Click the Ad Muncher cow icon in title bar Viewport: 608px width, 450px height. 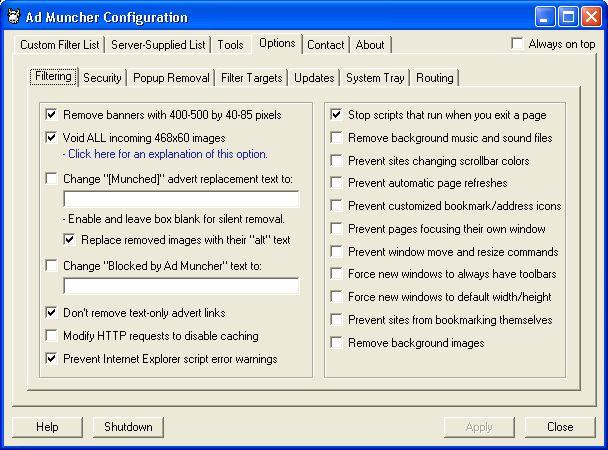(x=14, y=17)
